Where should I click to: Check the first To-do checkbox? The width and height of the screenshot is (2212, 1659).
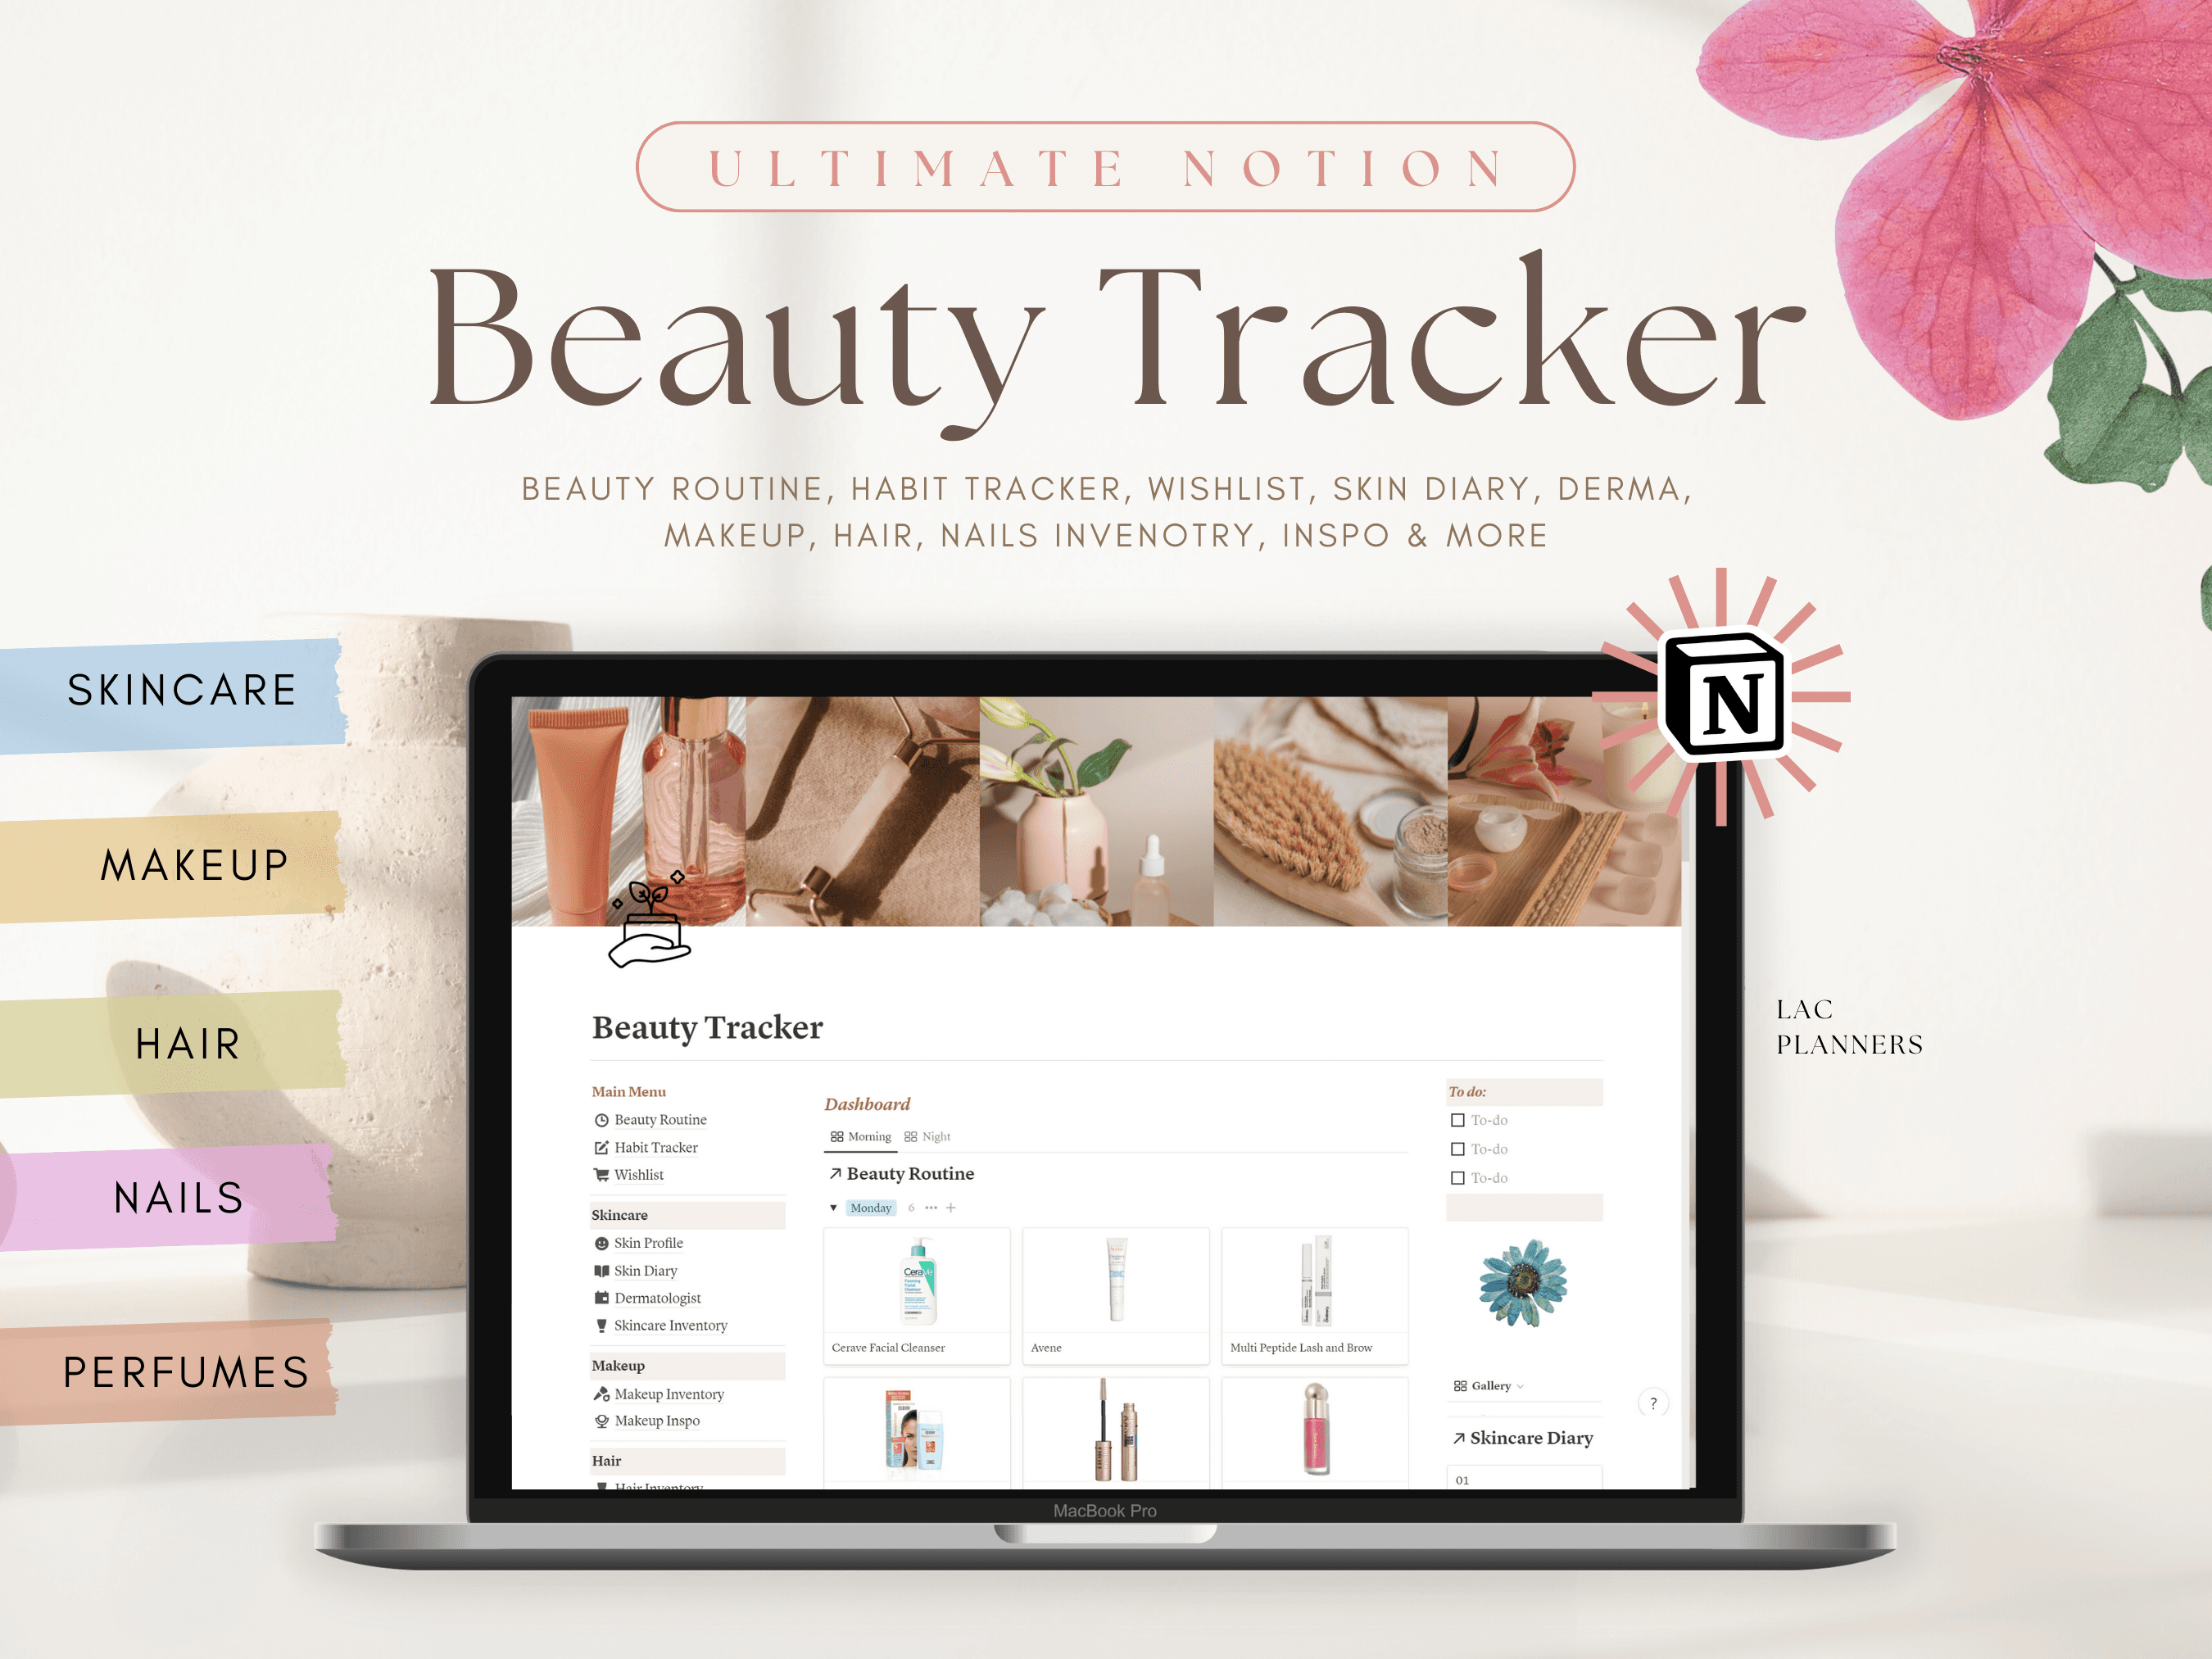point(1457,1119)
